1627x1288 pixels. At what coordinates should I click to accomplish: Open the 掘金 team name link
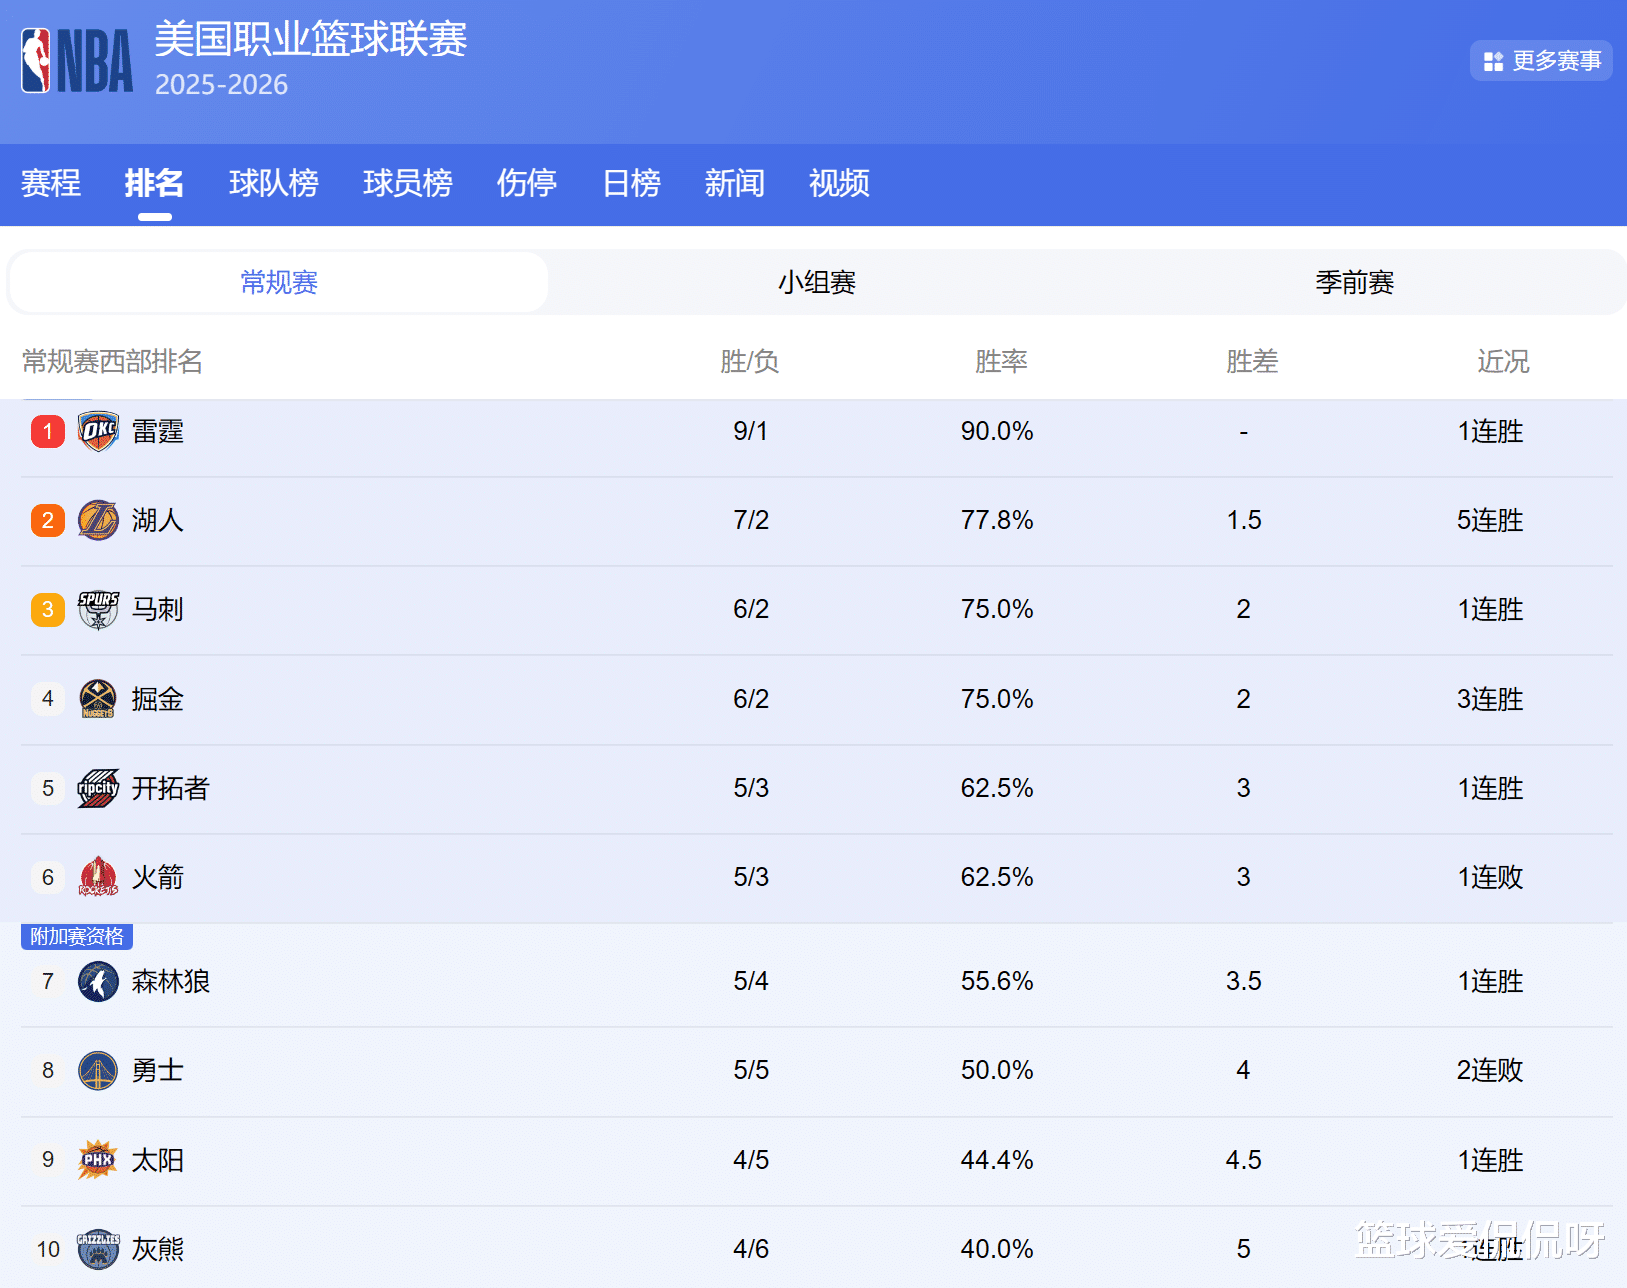[158, 699]
